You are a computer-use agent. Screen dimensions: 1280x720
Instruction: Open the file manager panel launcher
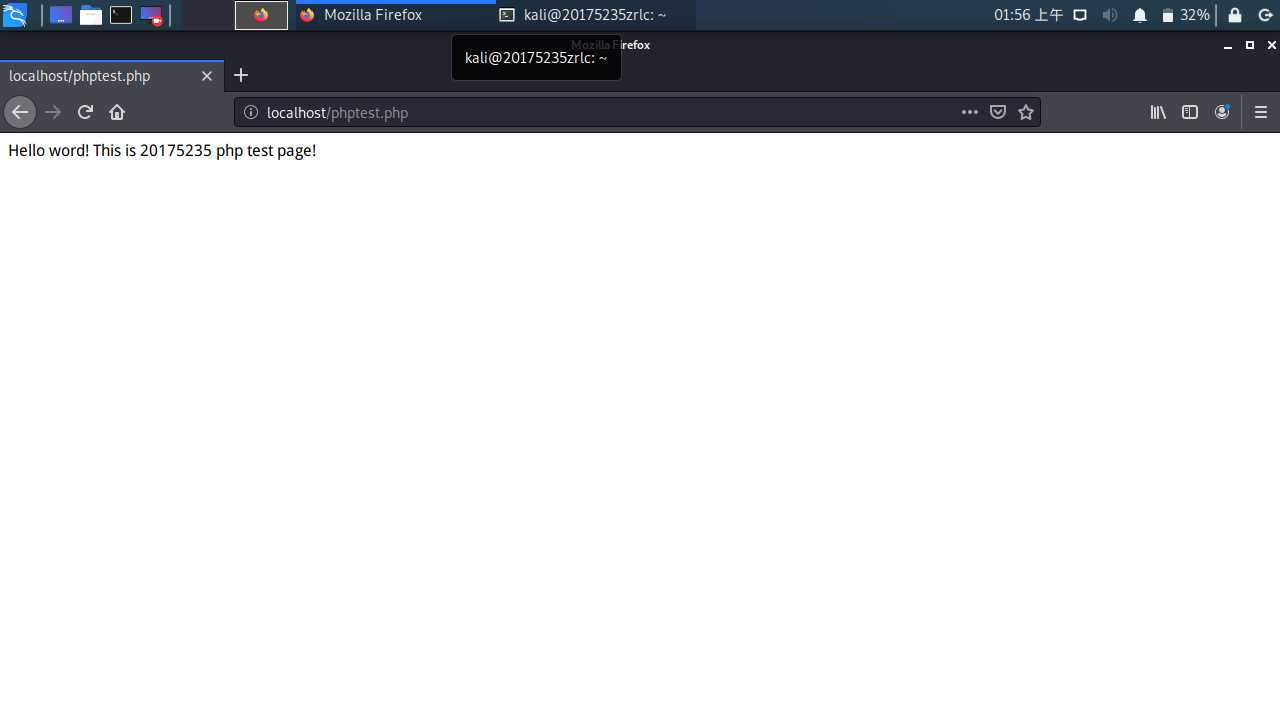[x=91, y=15]
